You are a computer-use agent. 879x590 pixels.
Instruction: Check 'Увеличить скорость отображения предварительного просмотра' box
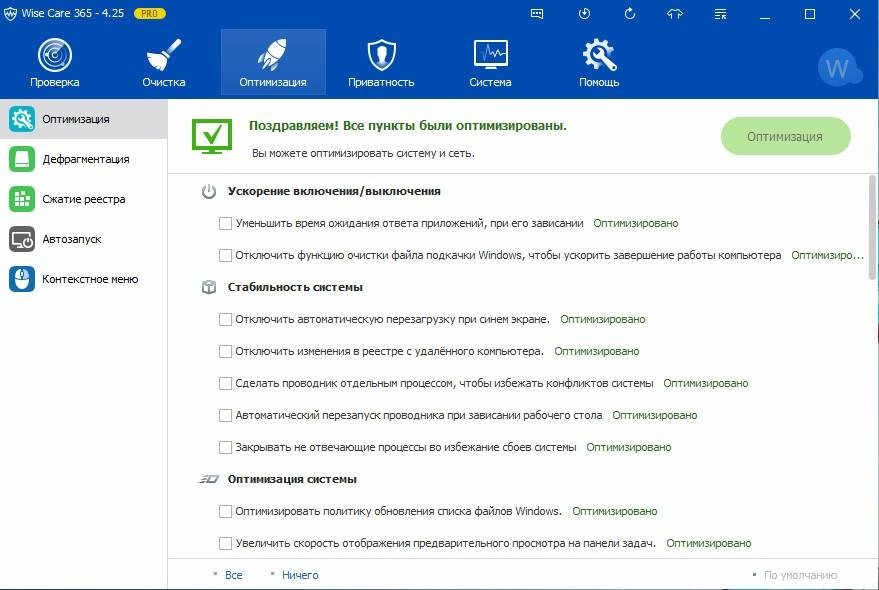[x=225, y=543]
